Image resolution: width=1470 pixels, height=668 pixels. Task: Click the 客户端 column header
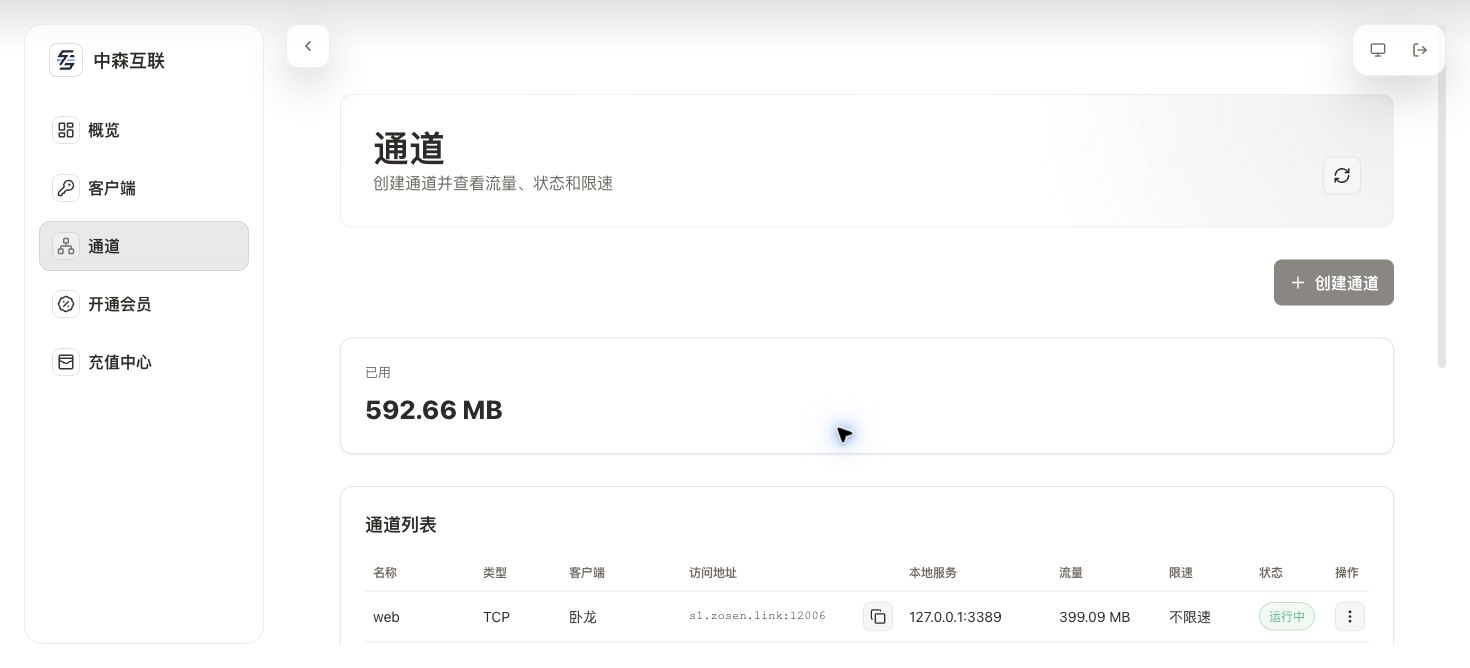[x=587, y=573]
